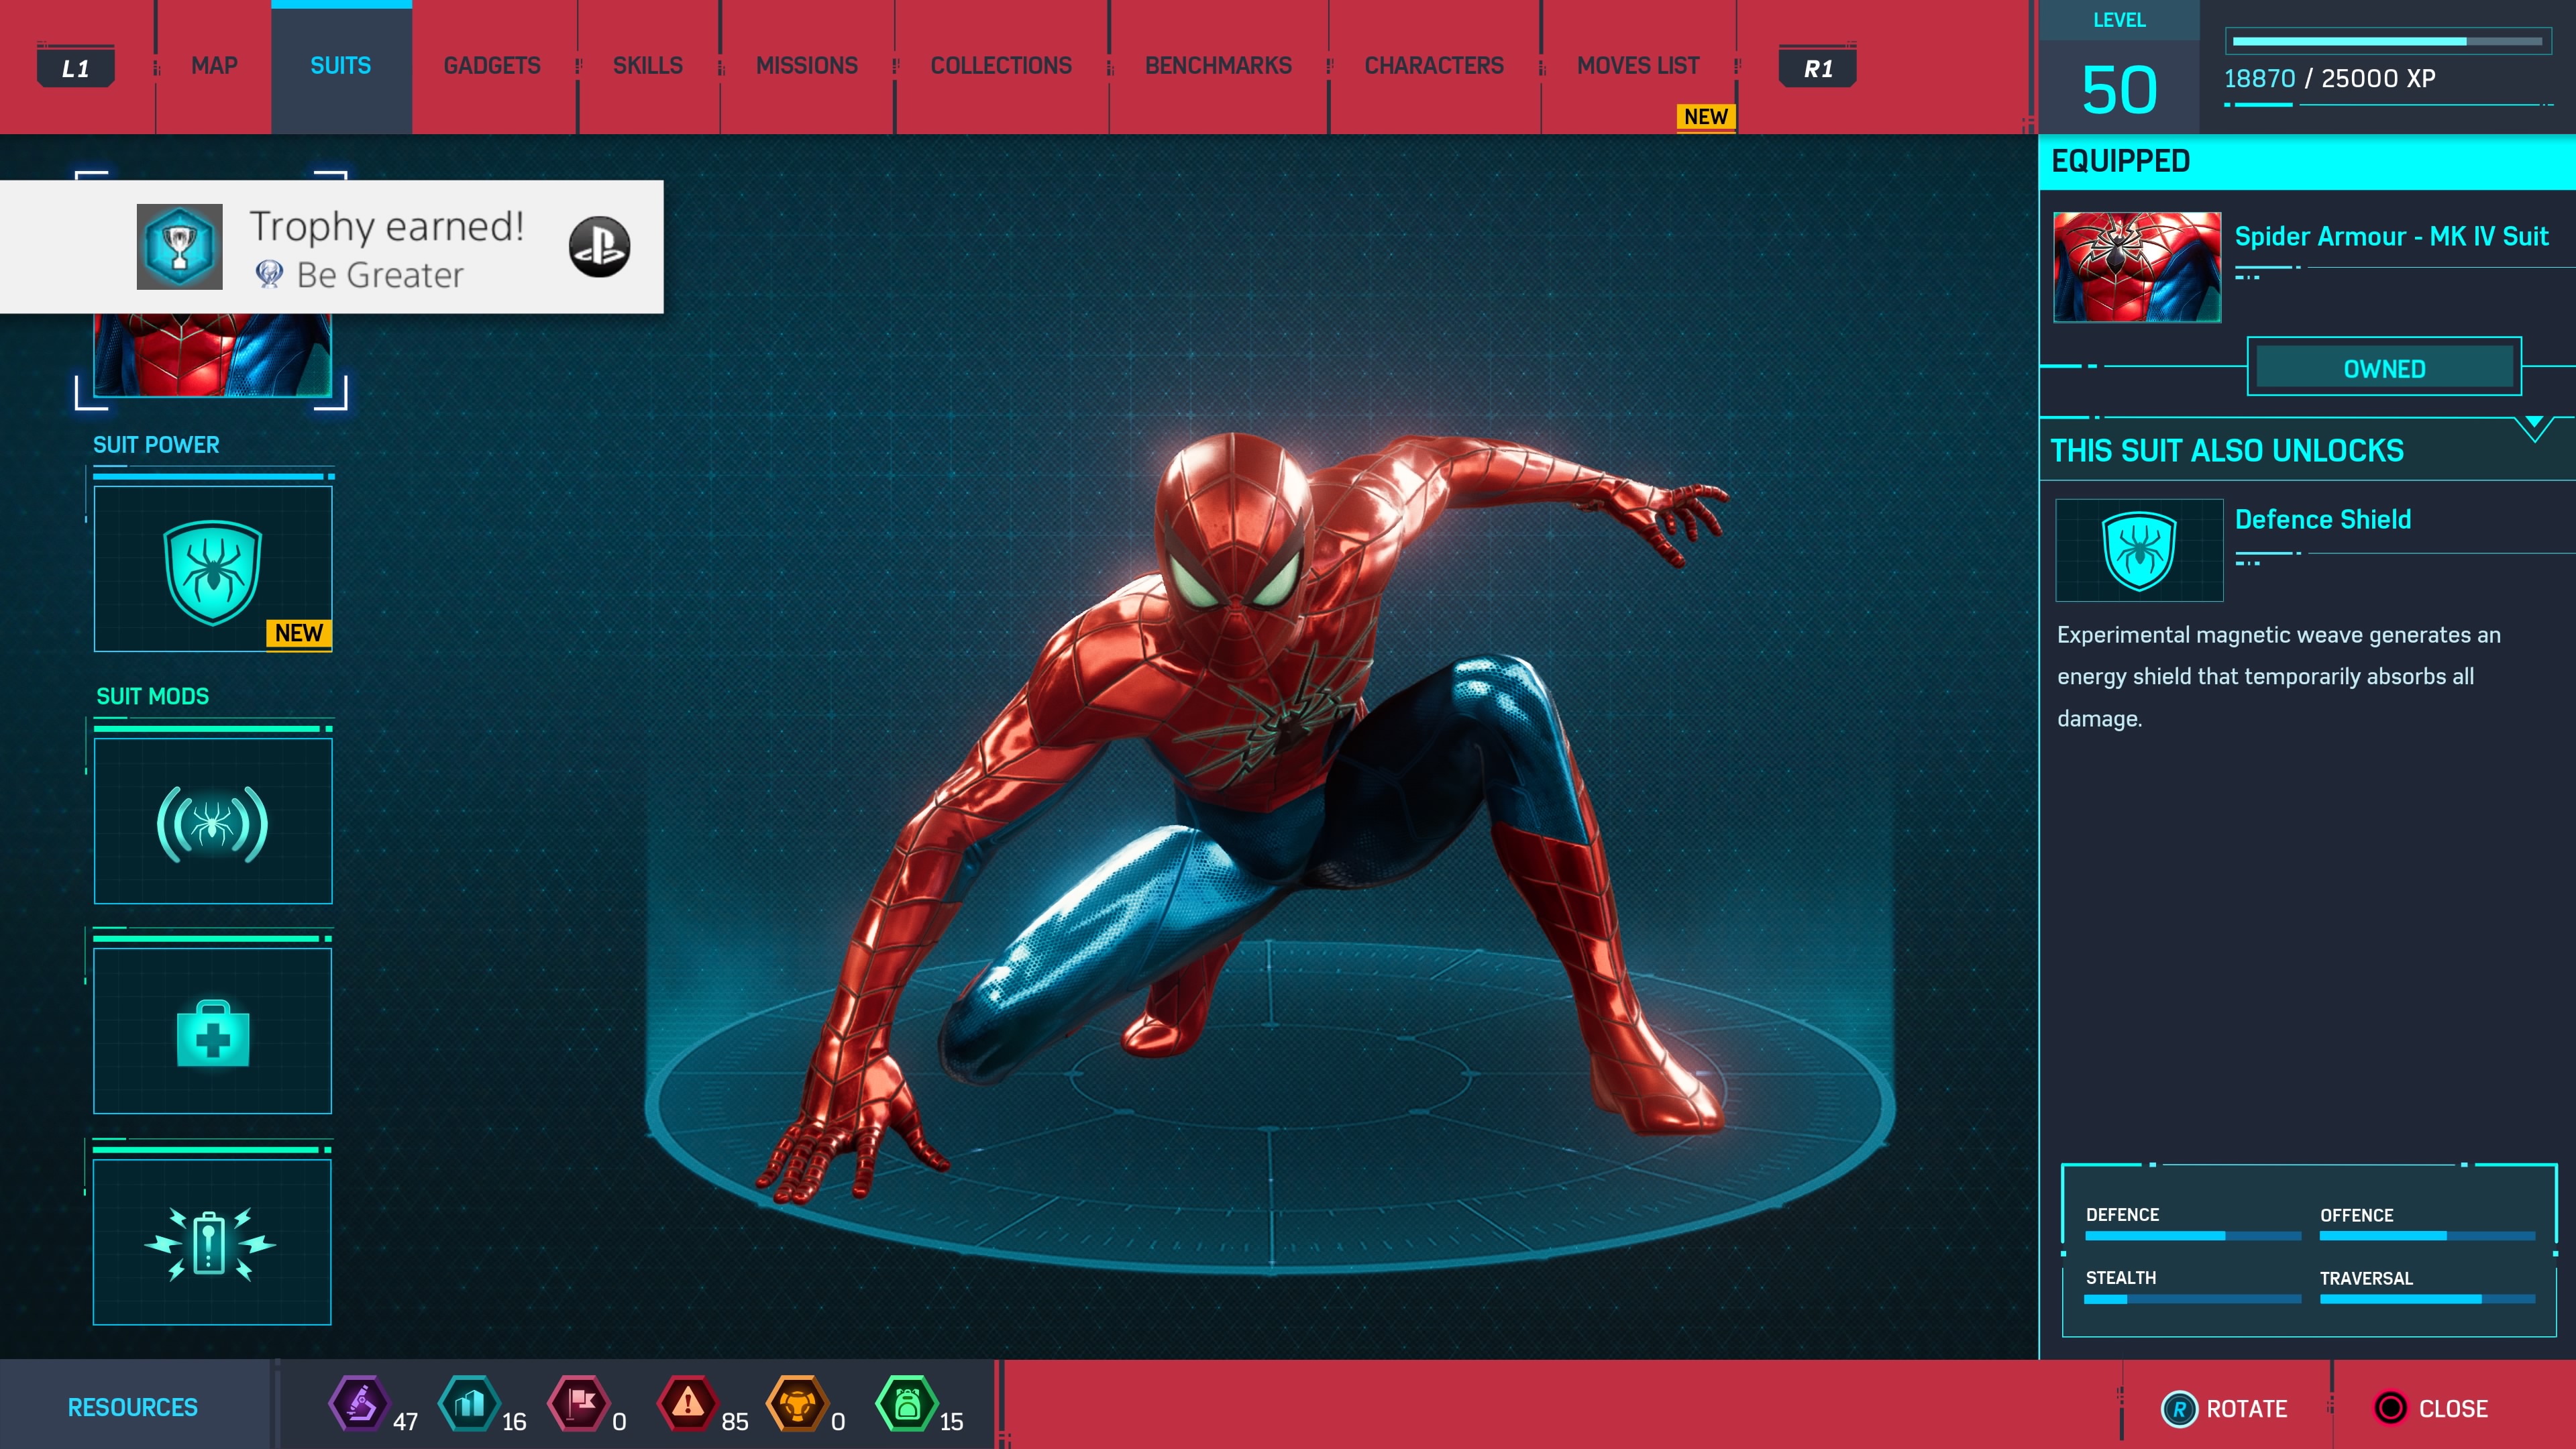Screen dimensions: 2576x1449
Task: Click the R1 next-tab button
Action: pyautogui.click(x=1818, y=68)
